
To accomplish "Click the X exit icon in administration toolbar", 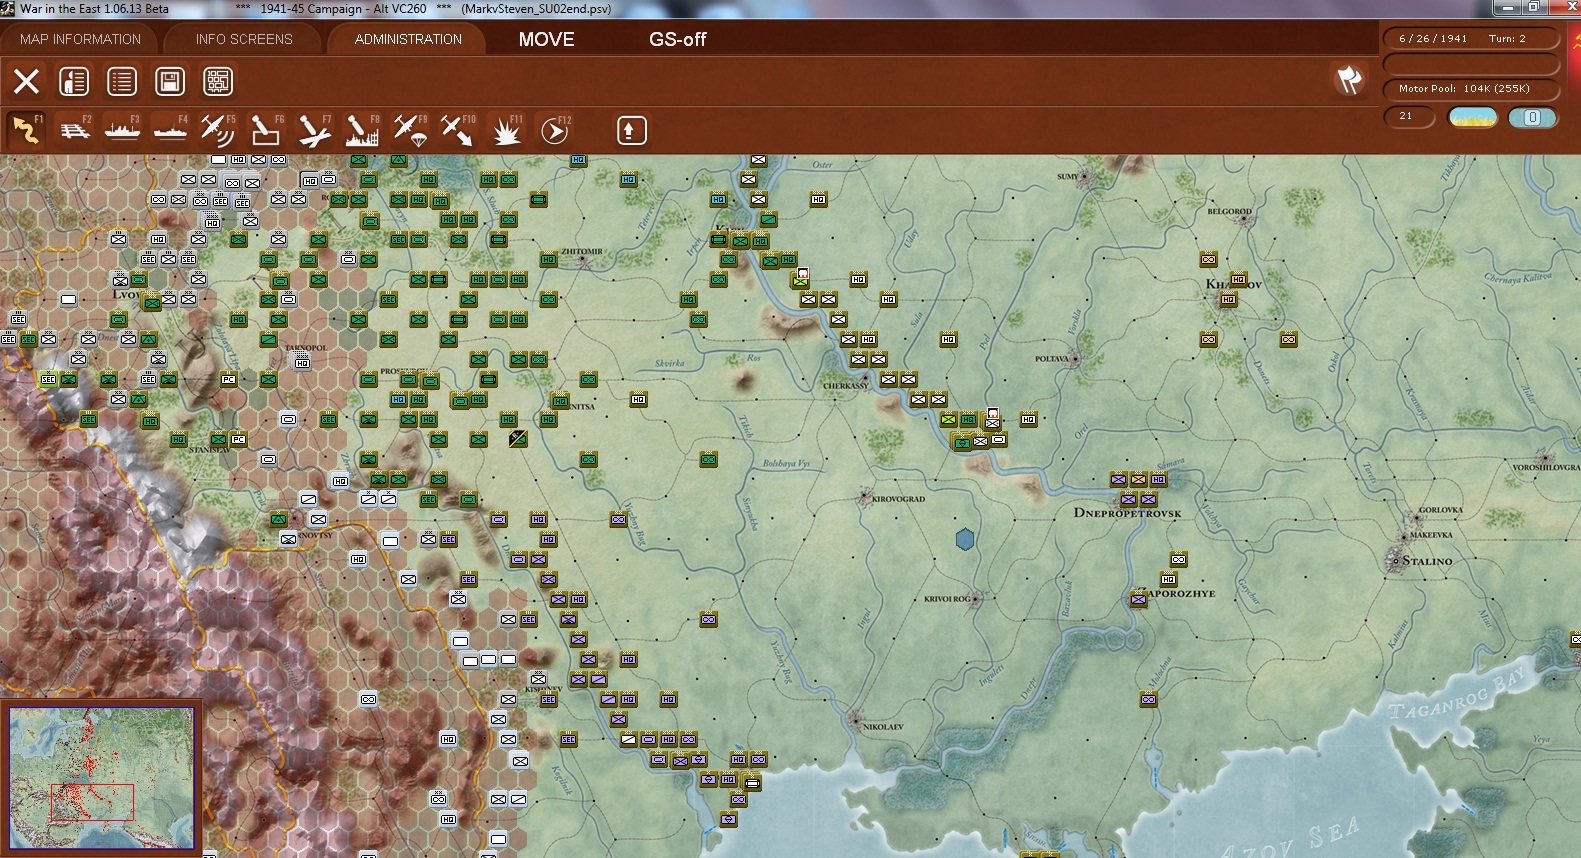I will pos(26,81).
